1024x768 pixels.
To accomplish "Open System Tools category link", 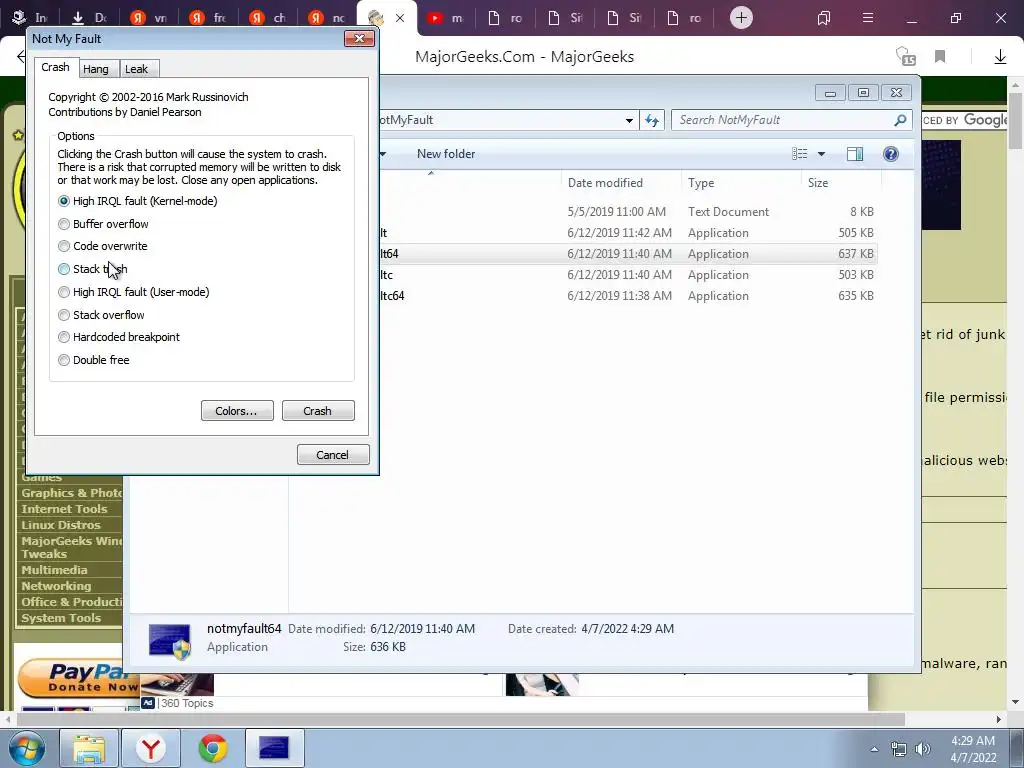I will coord(61,618).
